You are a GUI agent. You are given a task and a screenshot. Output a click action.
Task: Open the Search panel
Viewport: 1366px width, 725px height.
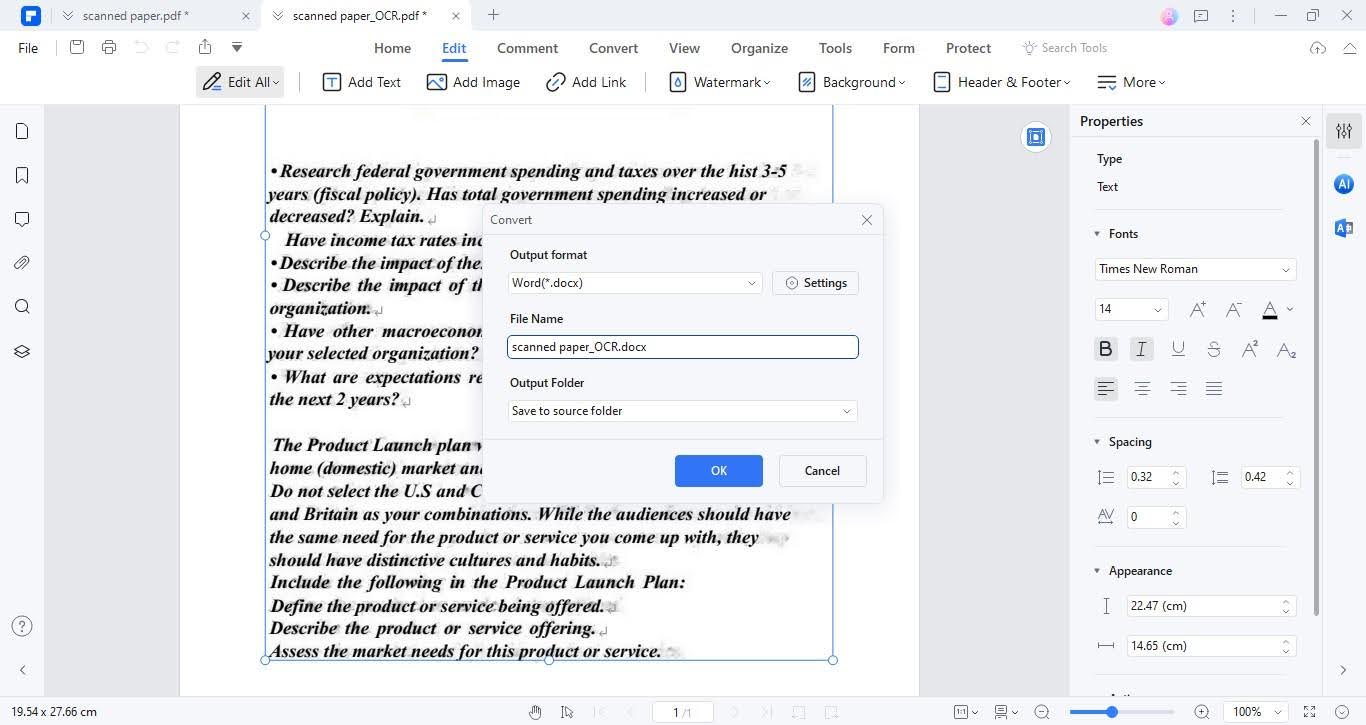[x=22, y=307]
